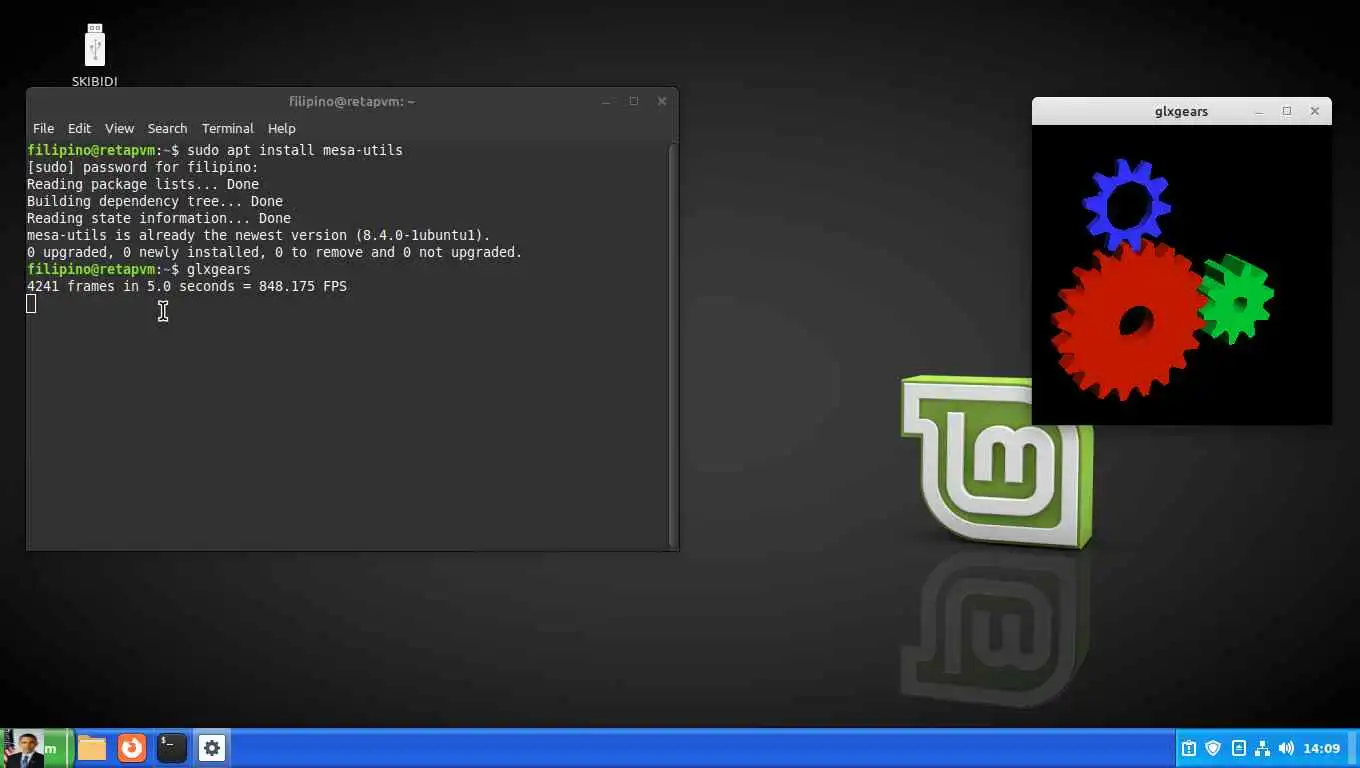Click the 'Reading package lists... Done' line

143,184
